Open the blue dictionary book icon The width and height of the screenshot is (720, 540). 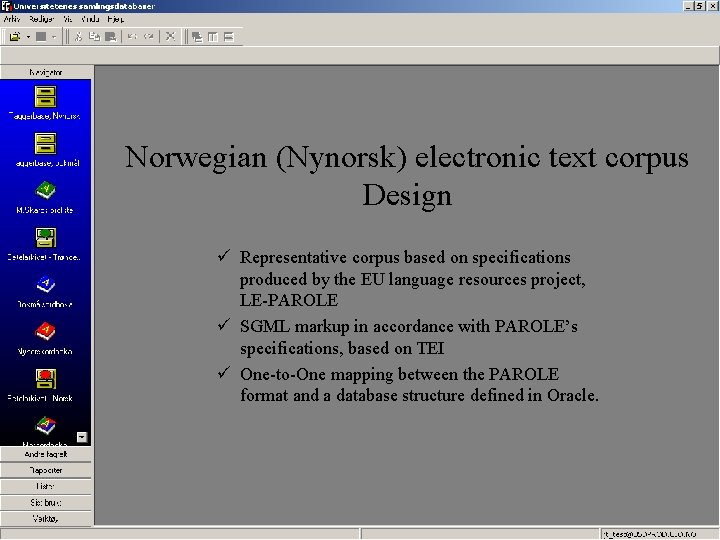click(45, 285)
